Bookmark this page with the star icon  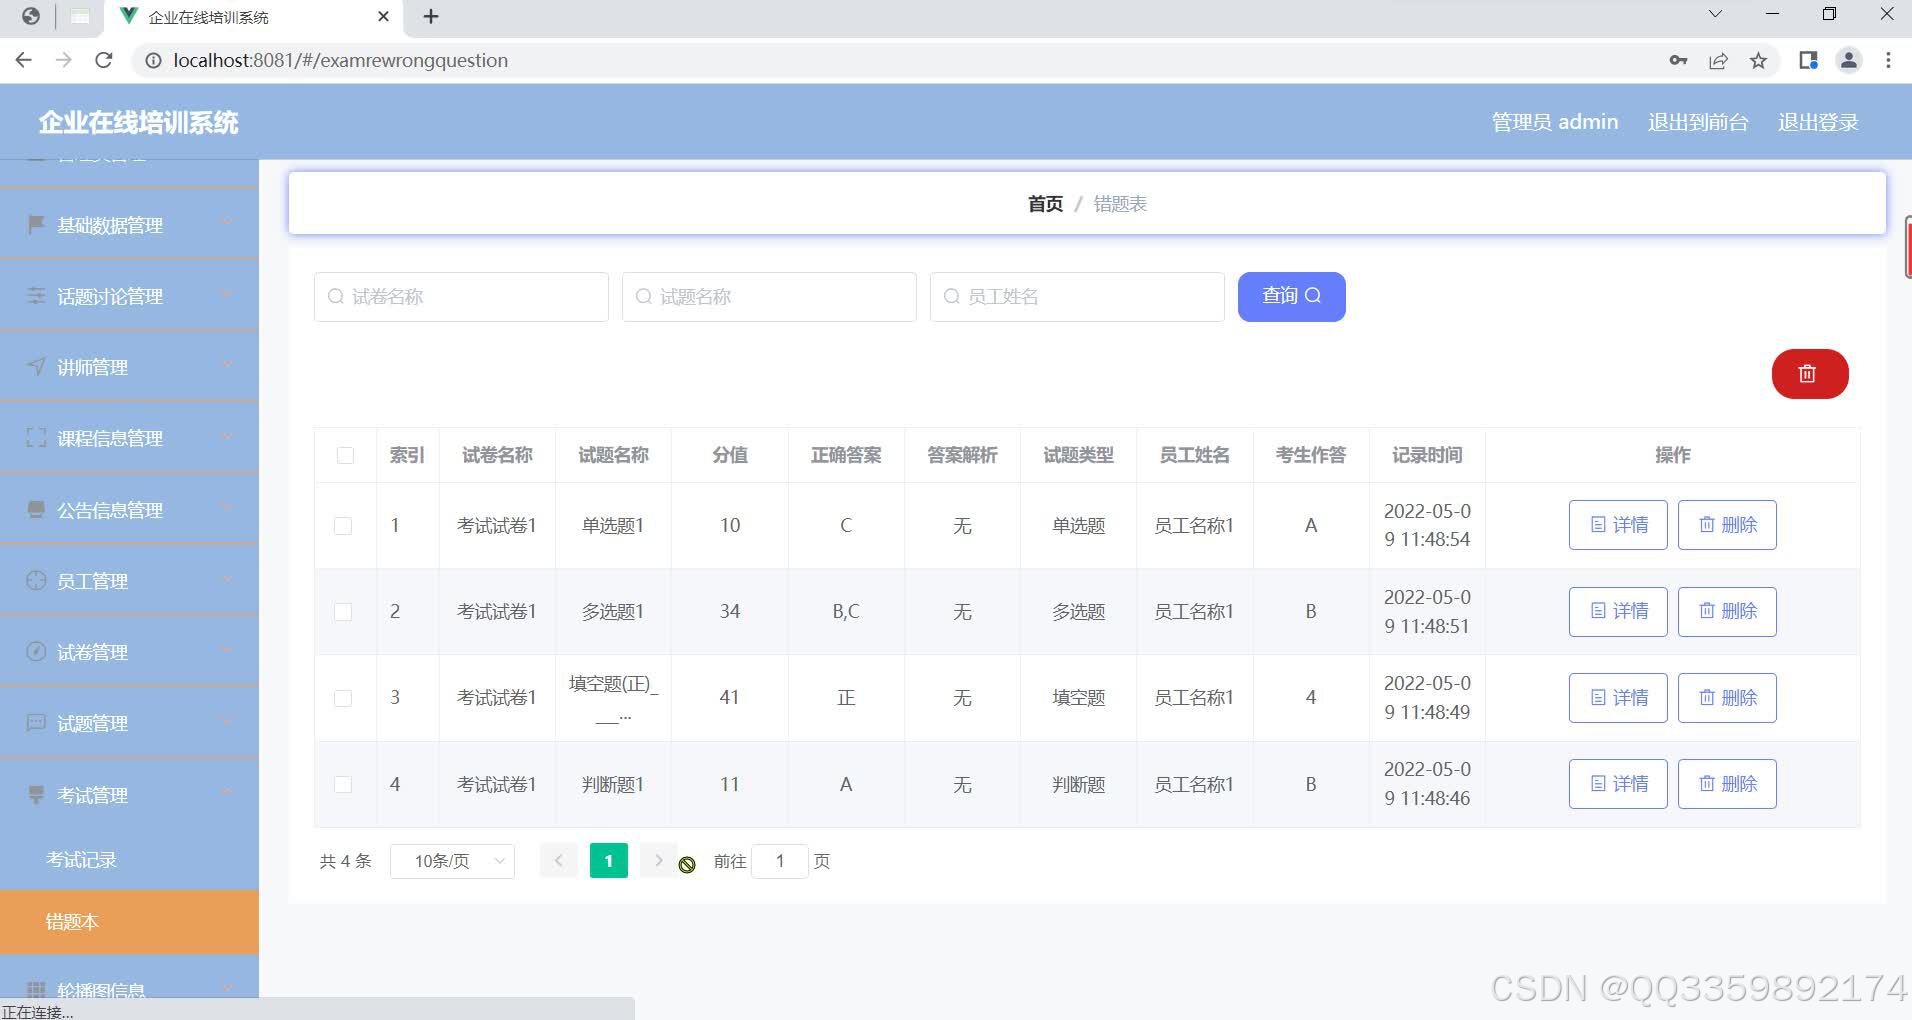1758,61
